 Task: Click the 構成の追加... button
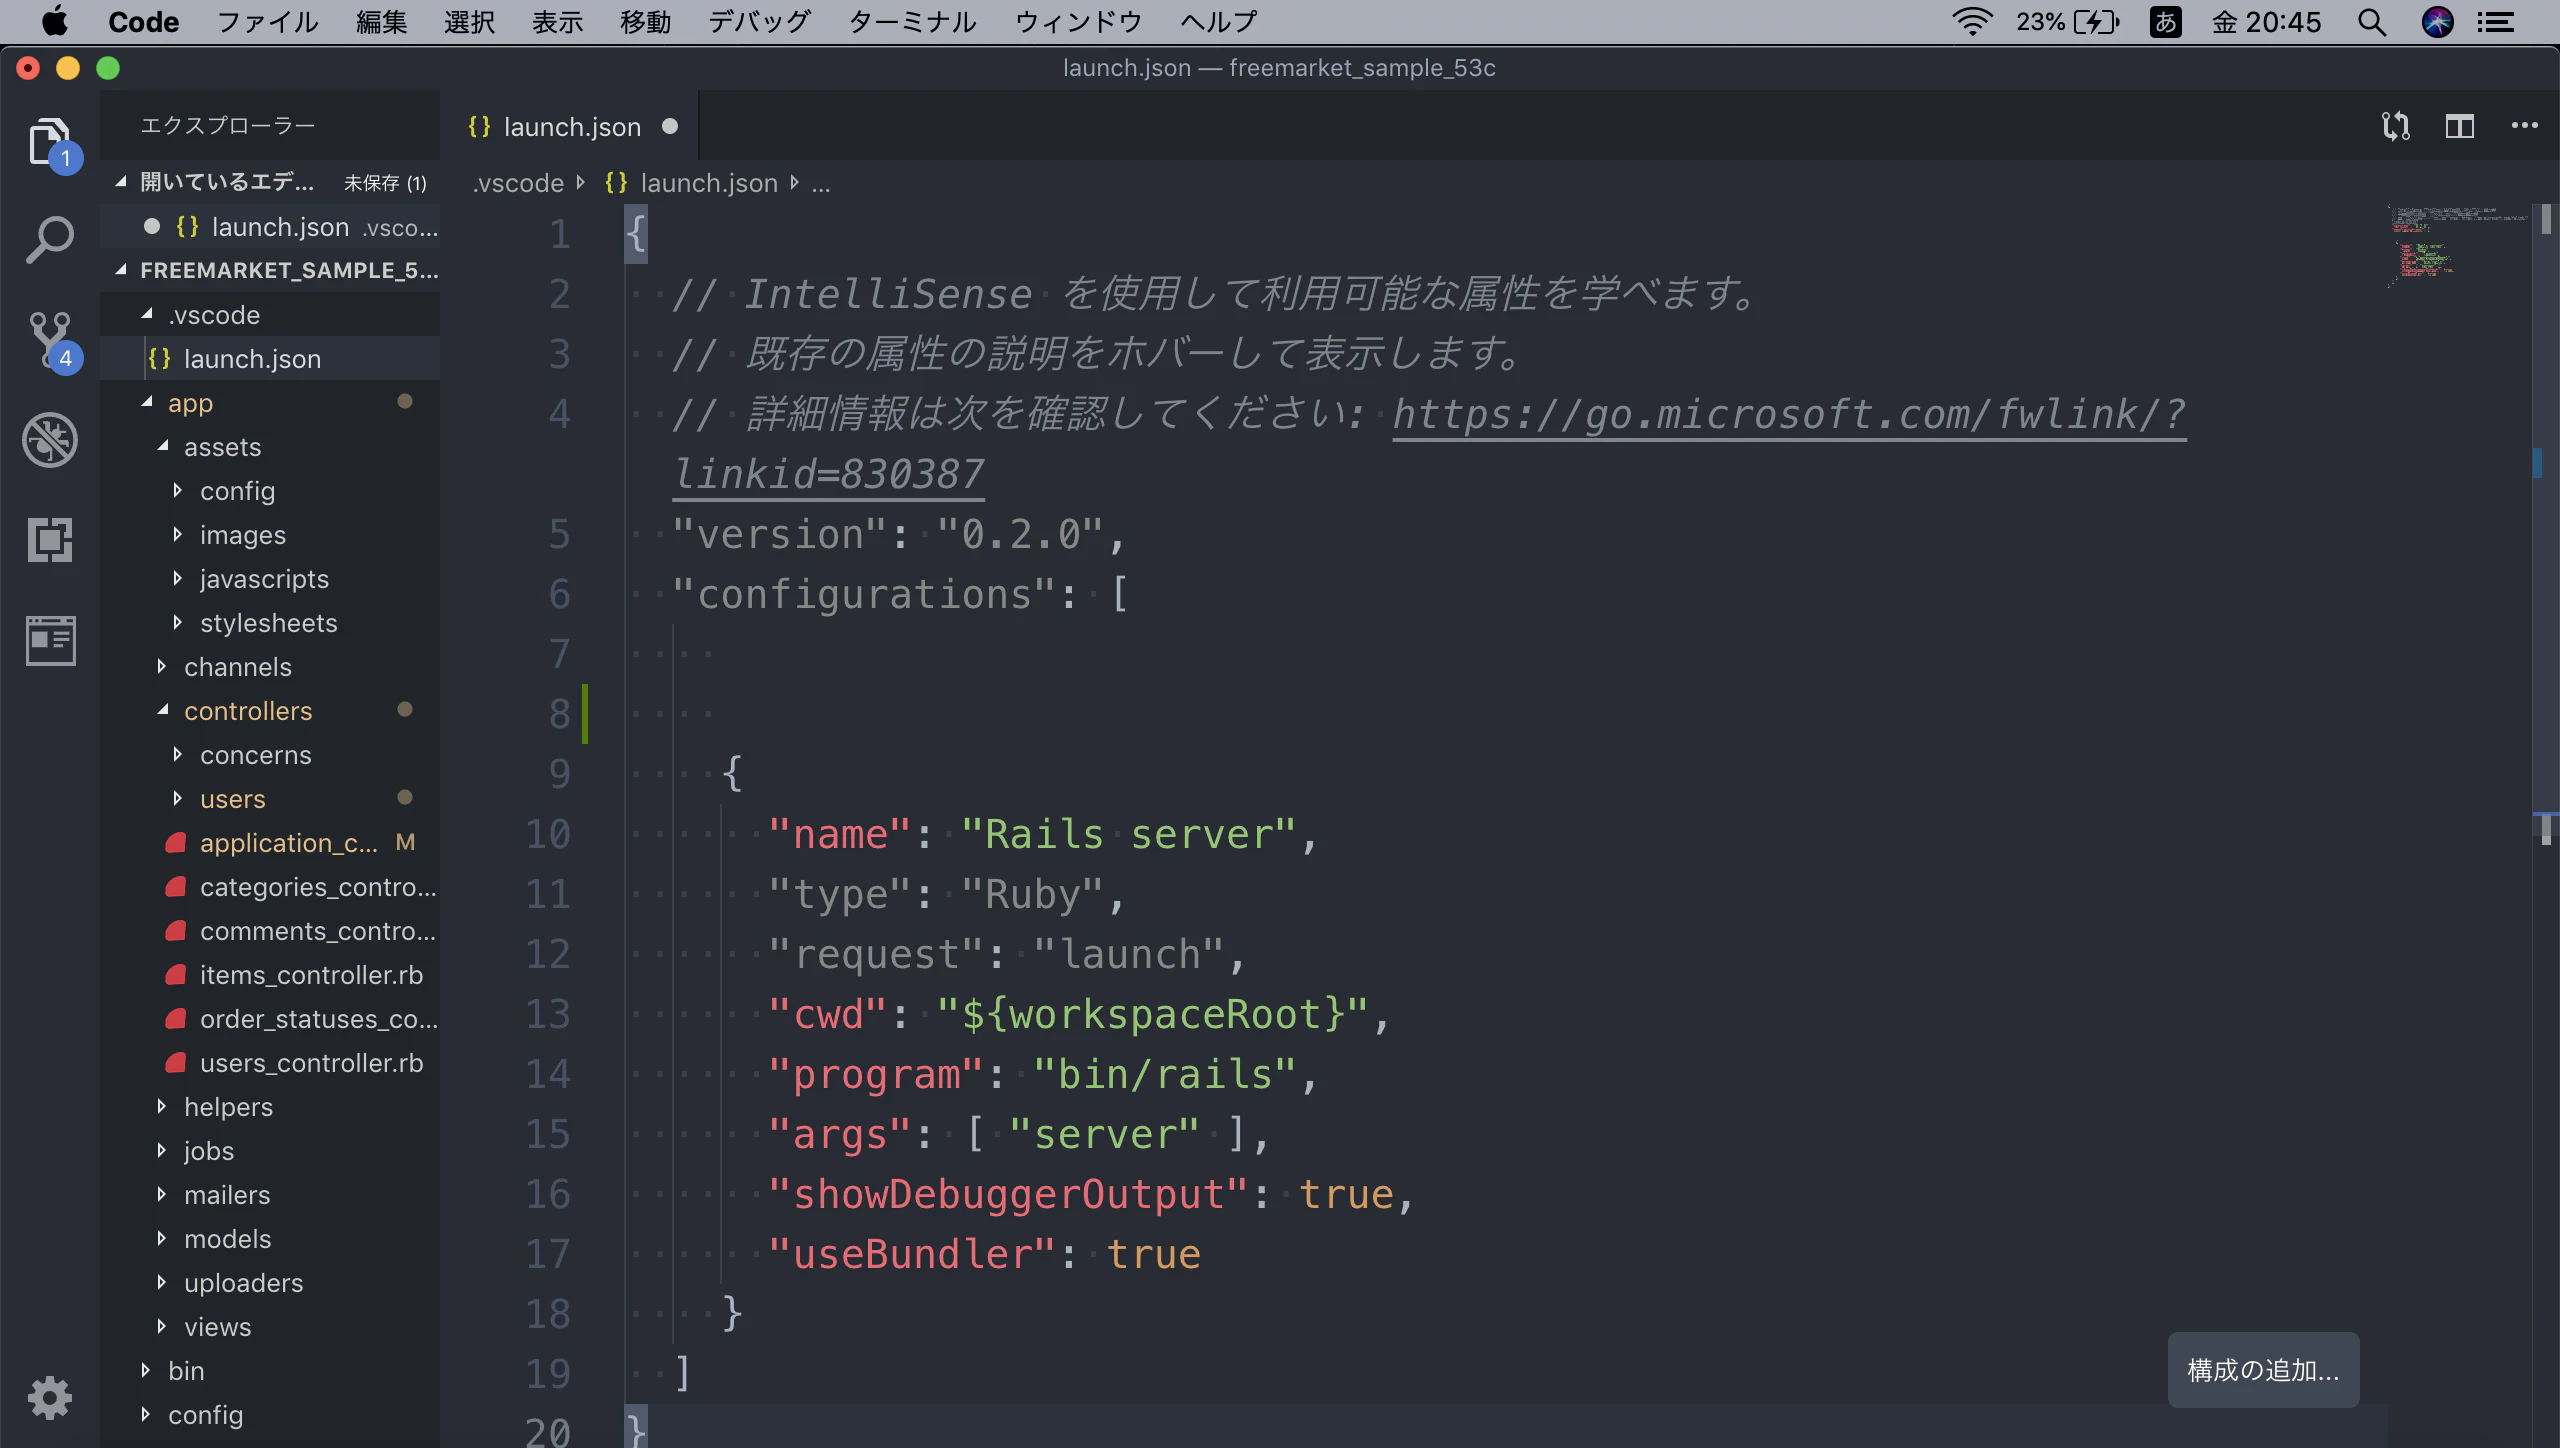pyautogui.click(x=2263, y=1370)
